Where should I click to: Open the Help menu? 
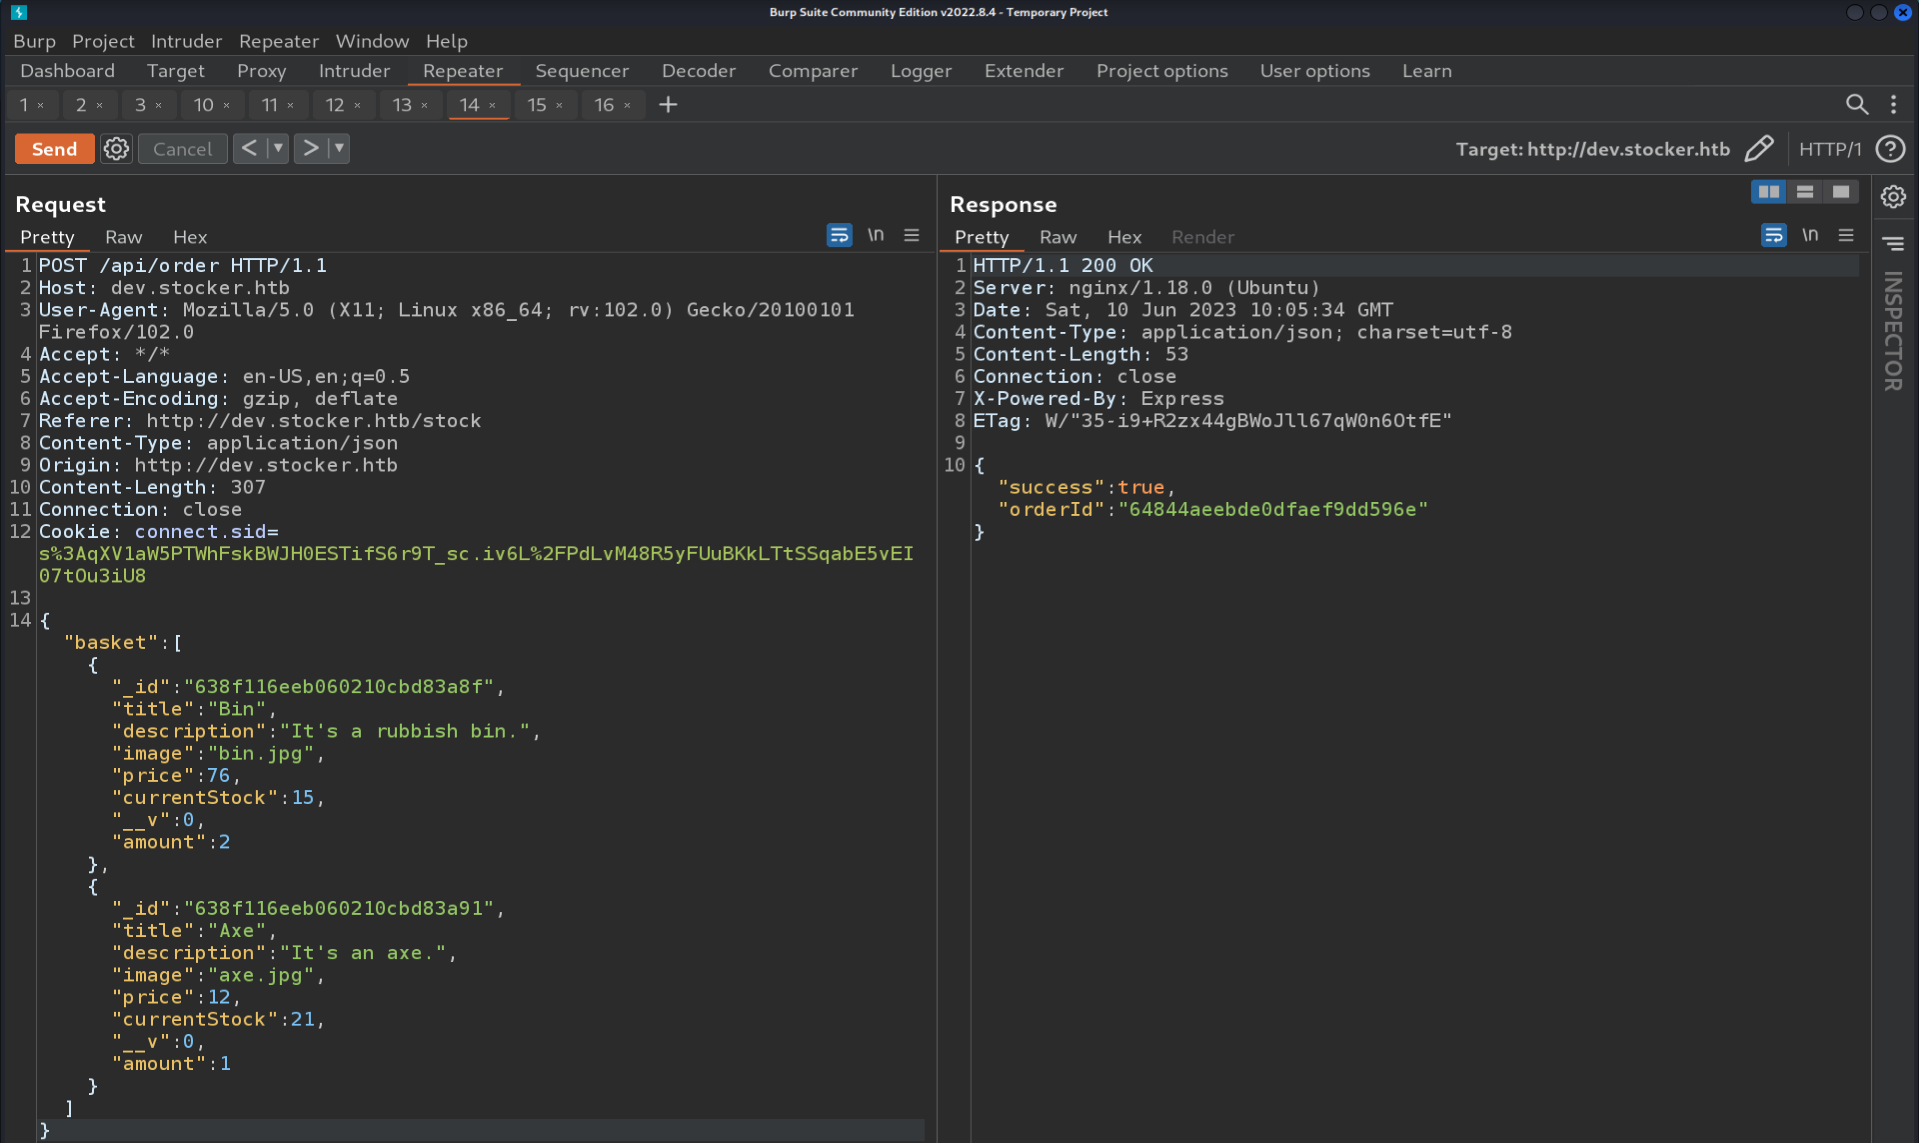446,41
